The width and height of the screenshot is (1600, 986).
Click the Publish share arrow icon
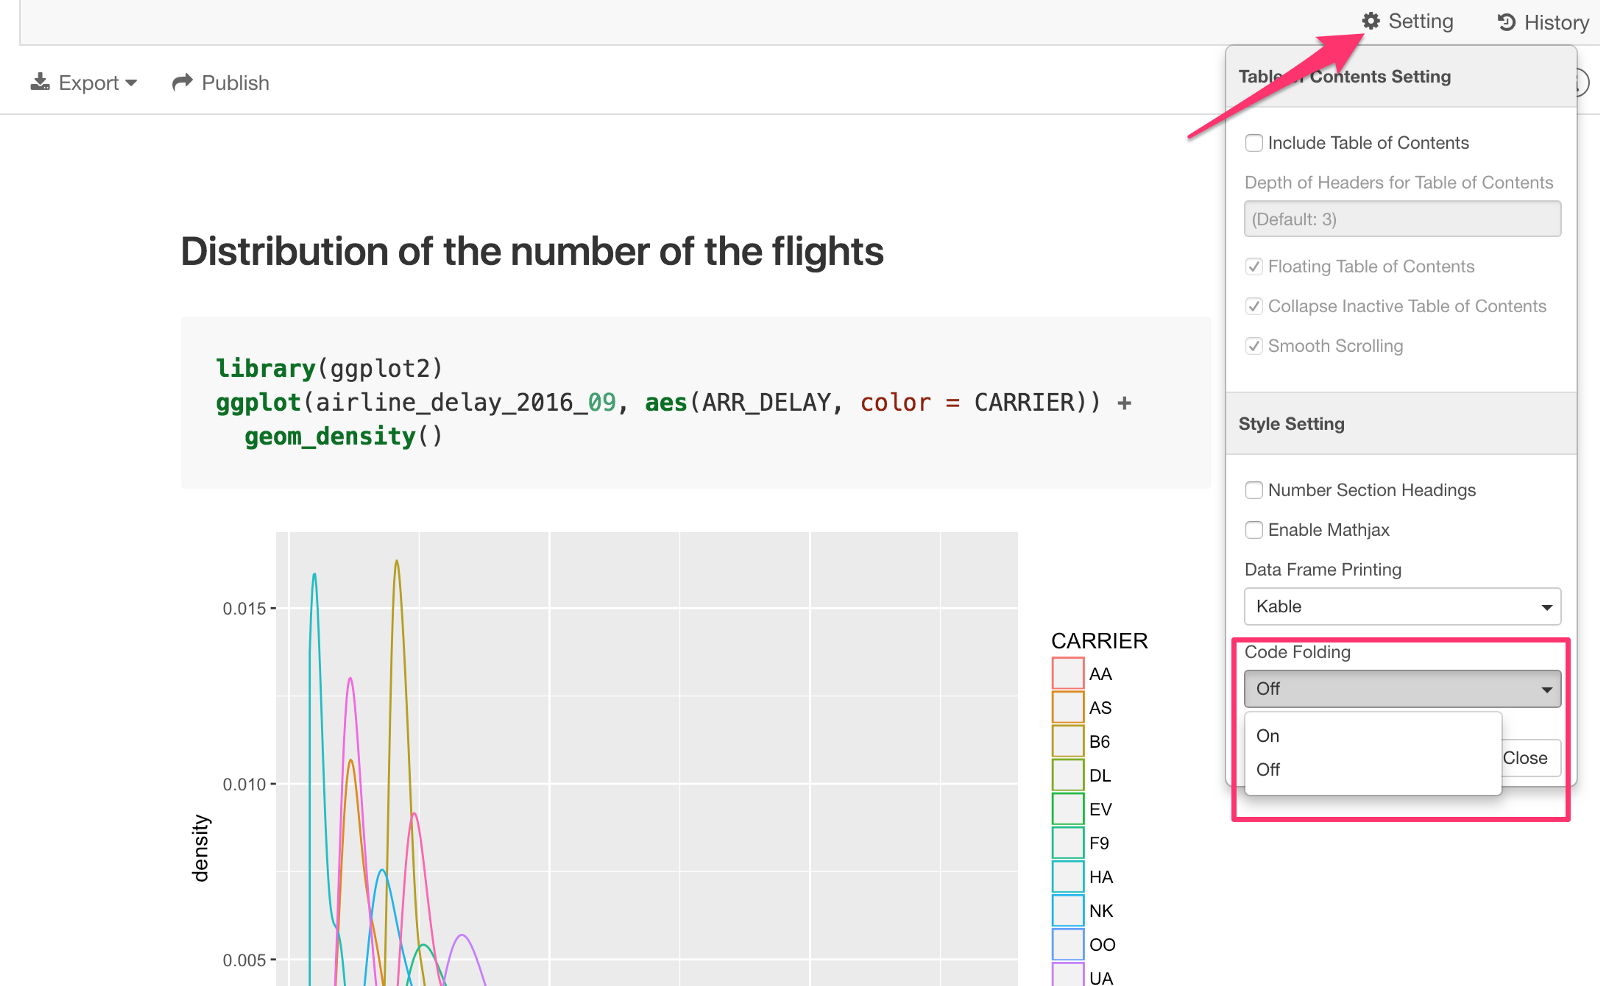coord(182,82)
